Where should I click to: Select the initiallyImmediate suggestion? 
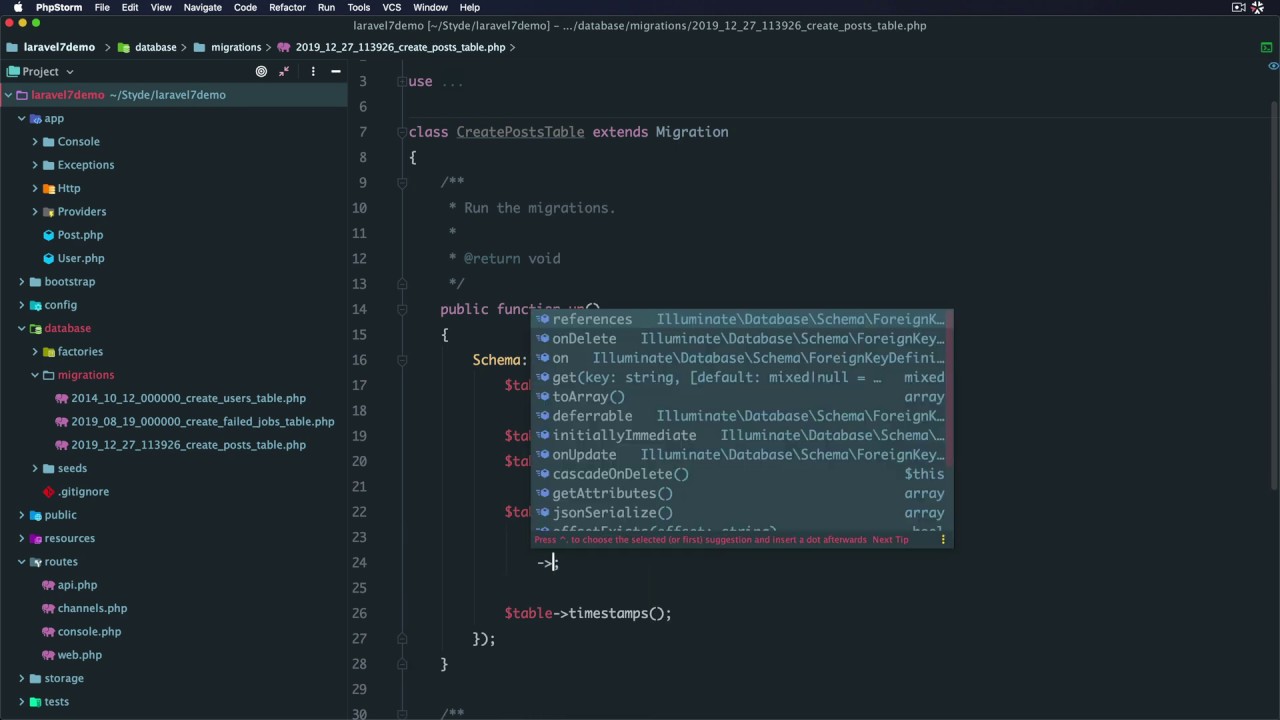pos(741,435)
